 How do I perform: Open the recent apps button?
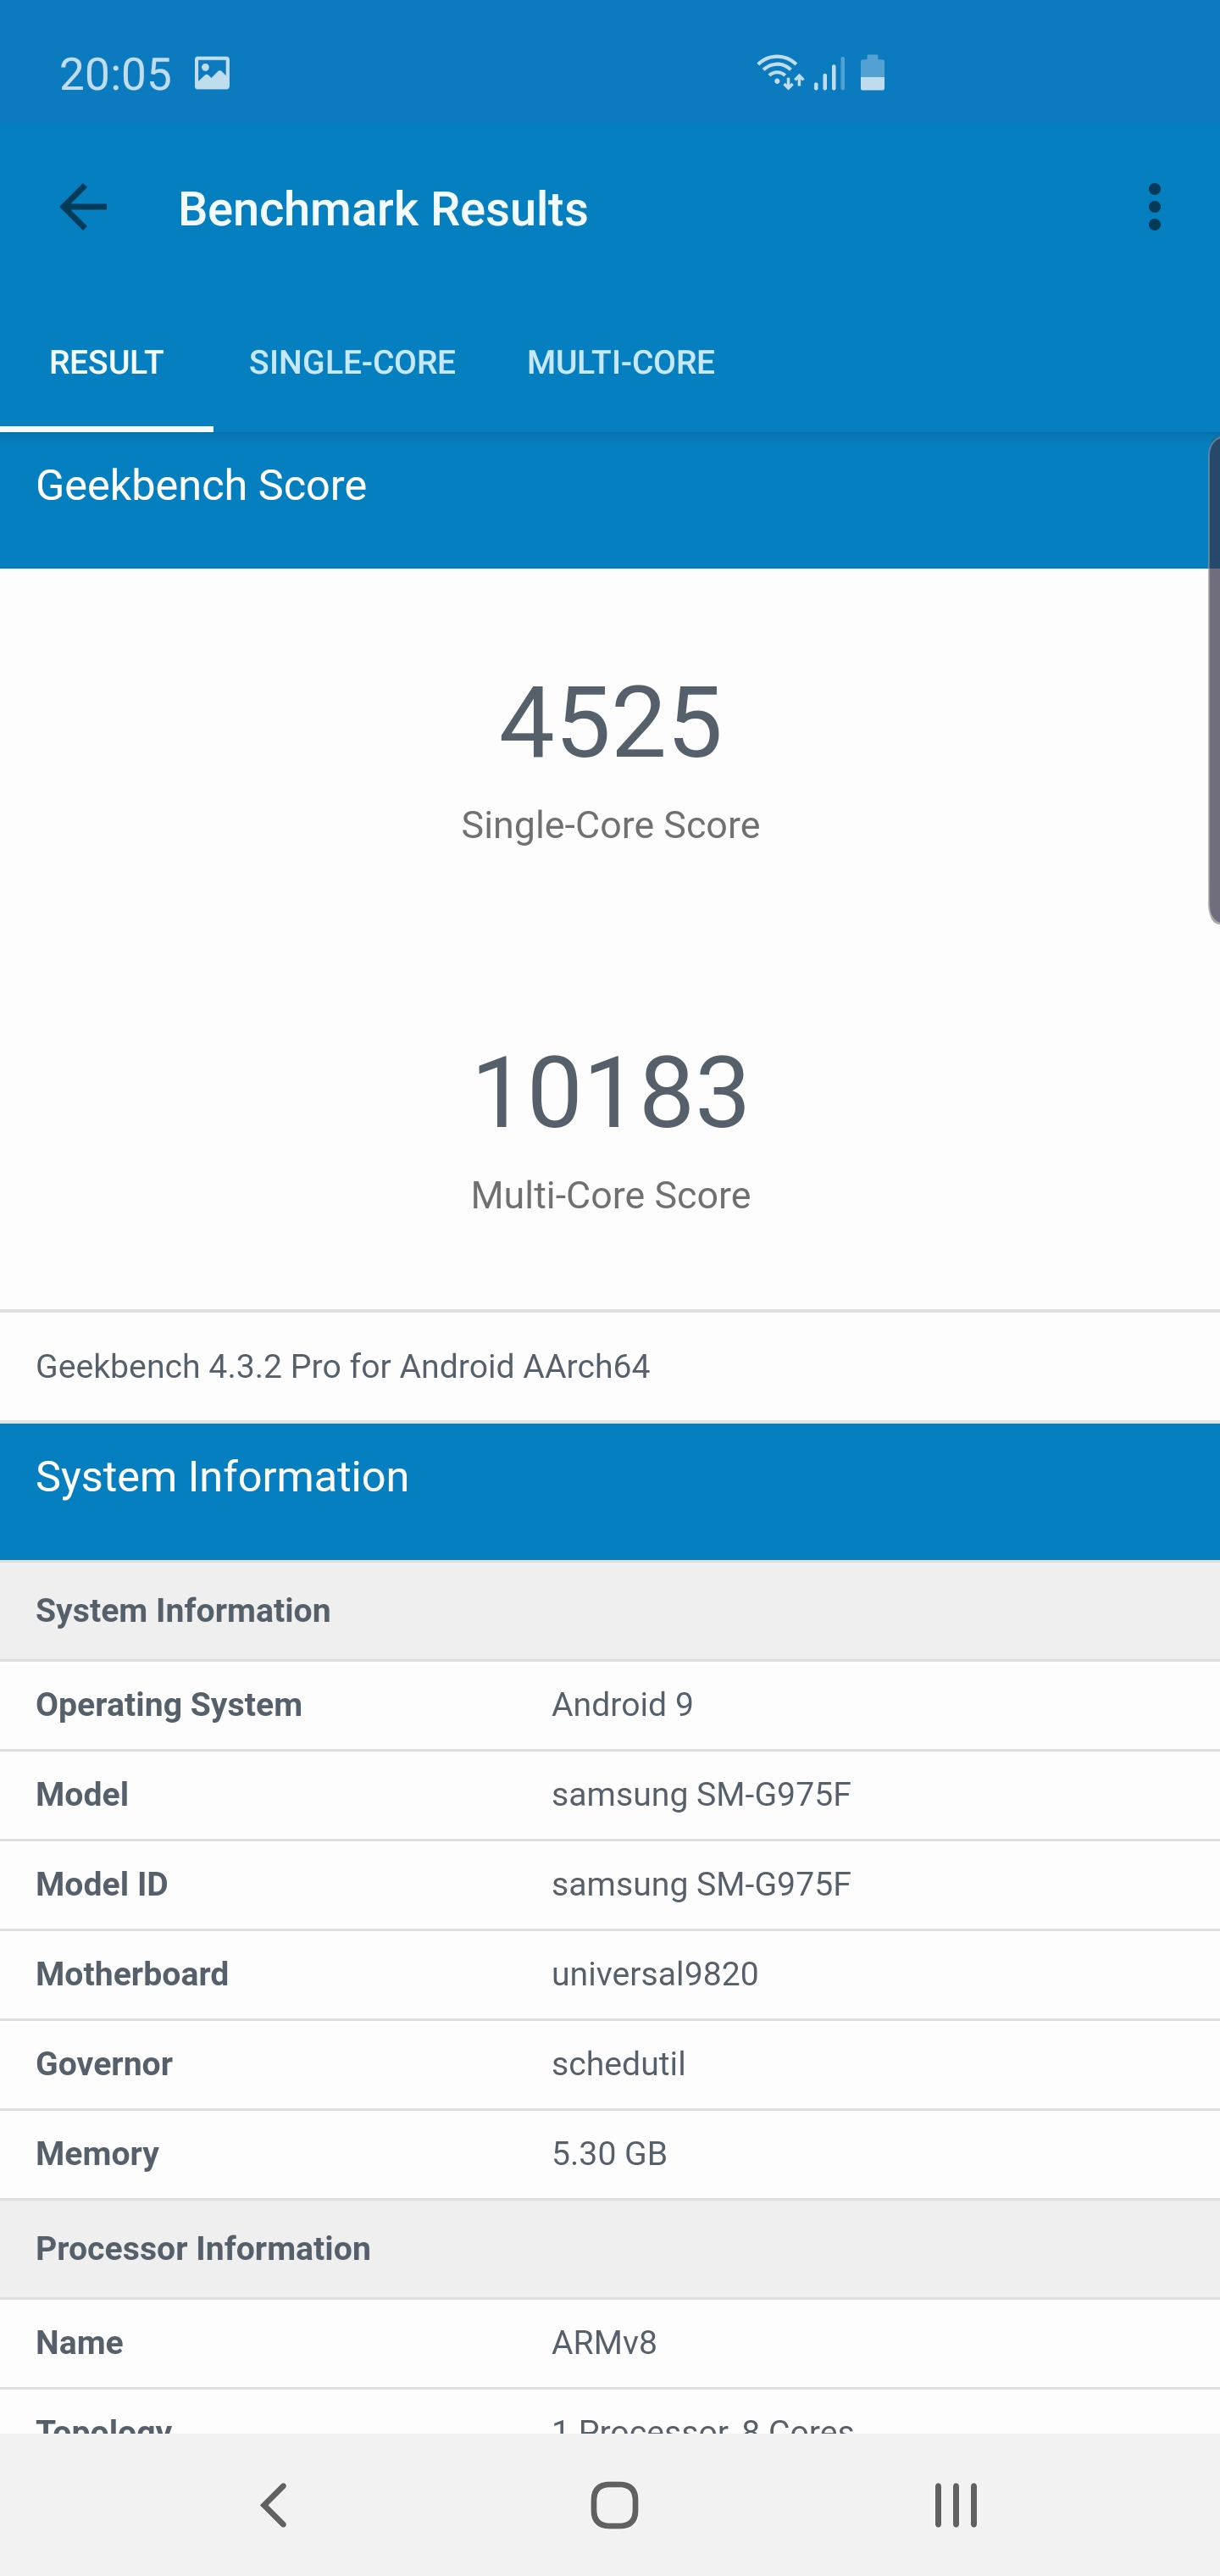pyautogui.click(x=955, y=2505)
